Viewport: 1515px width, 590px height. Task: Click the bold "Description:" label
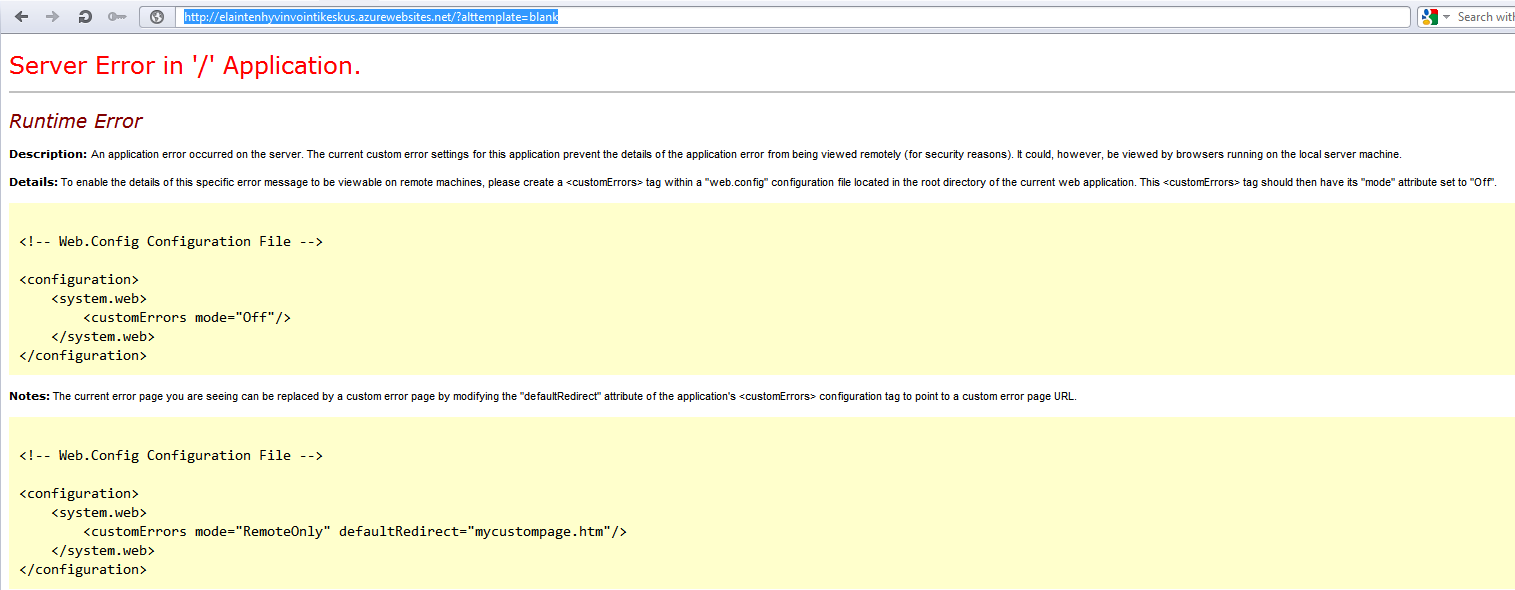pos(48,154)
